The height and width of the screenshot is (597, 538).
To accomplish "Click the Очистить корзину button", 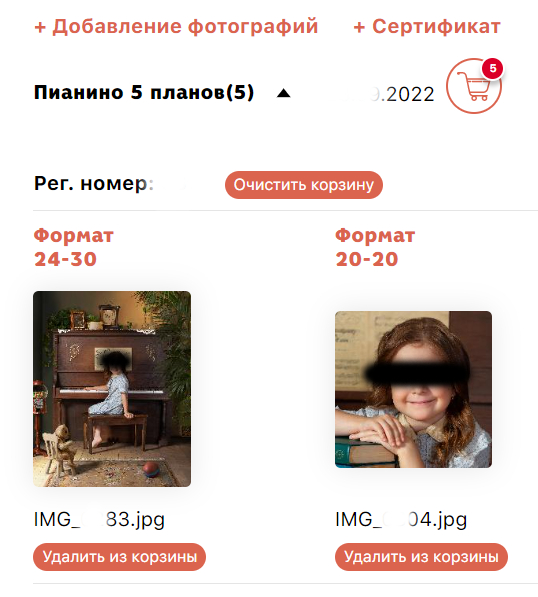I will click(x=304, y=185).
